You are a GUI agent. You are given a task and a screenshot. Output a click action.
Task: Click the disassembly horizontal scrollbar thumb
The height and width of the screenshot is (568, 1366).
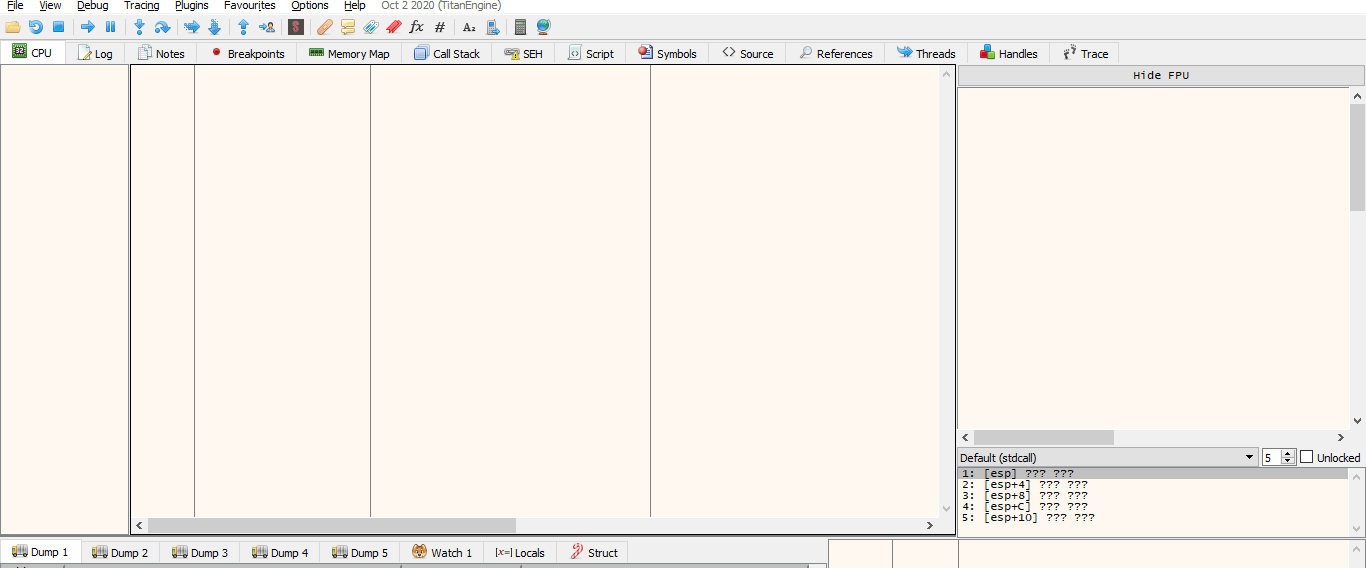tap(331, 525)
